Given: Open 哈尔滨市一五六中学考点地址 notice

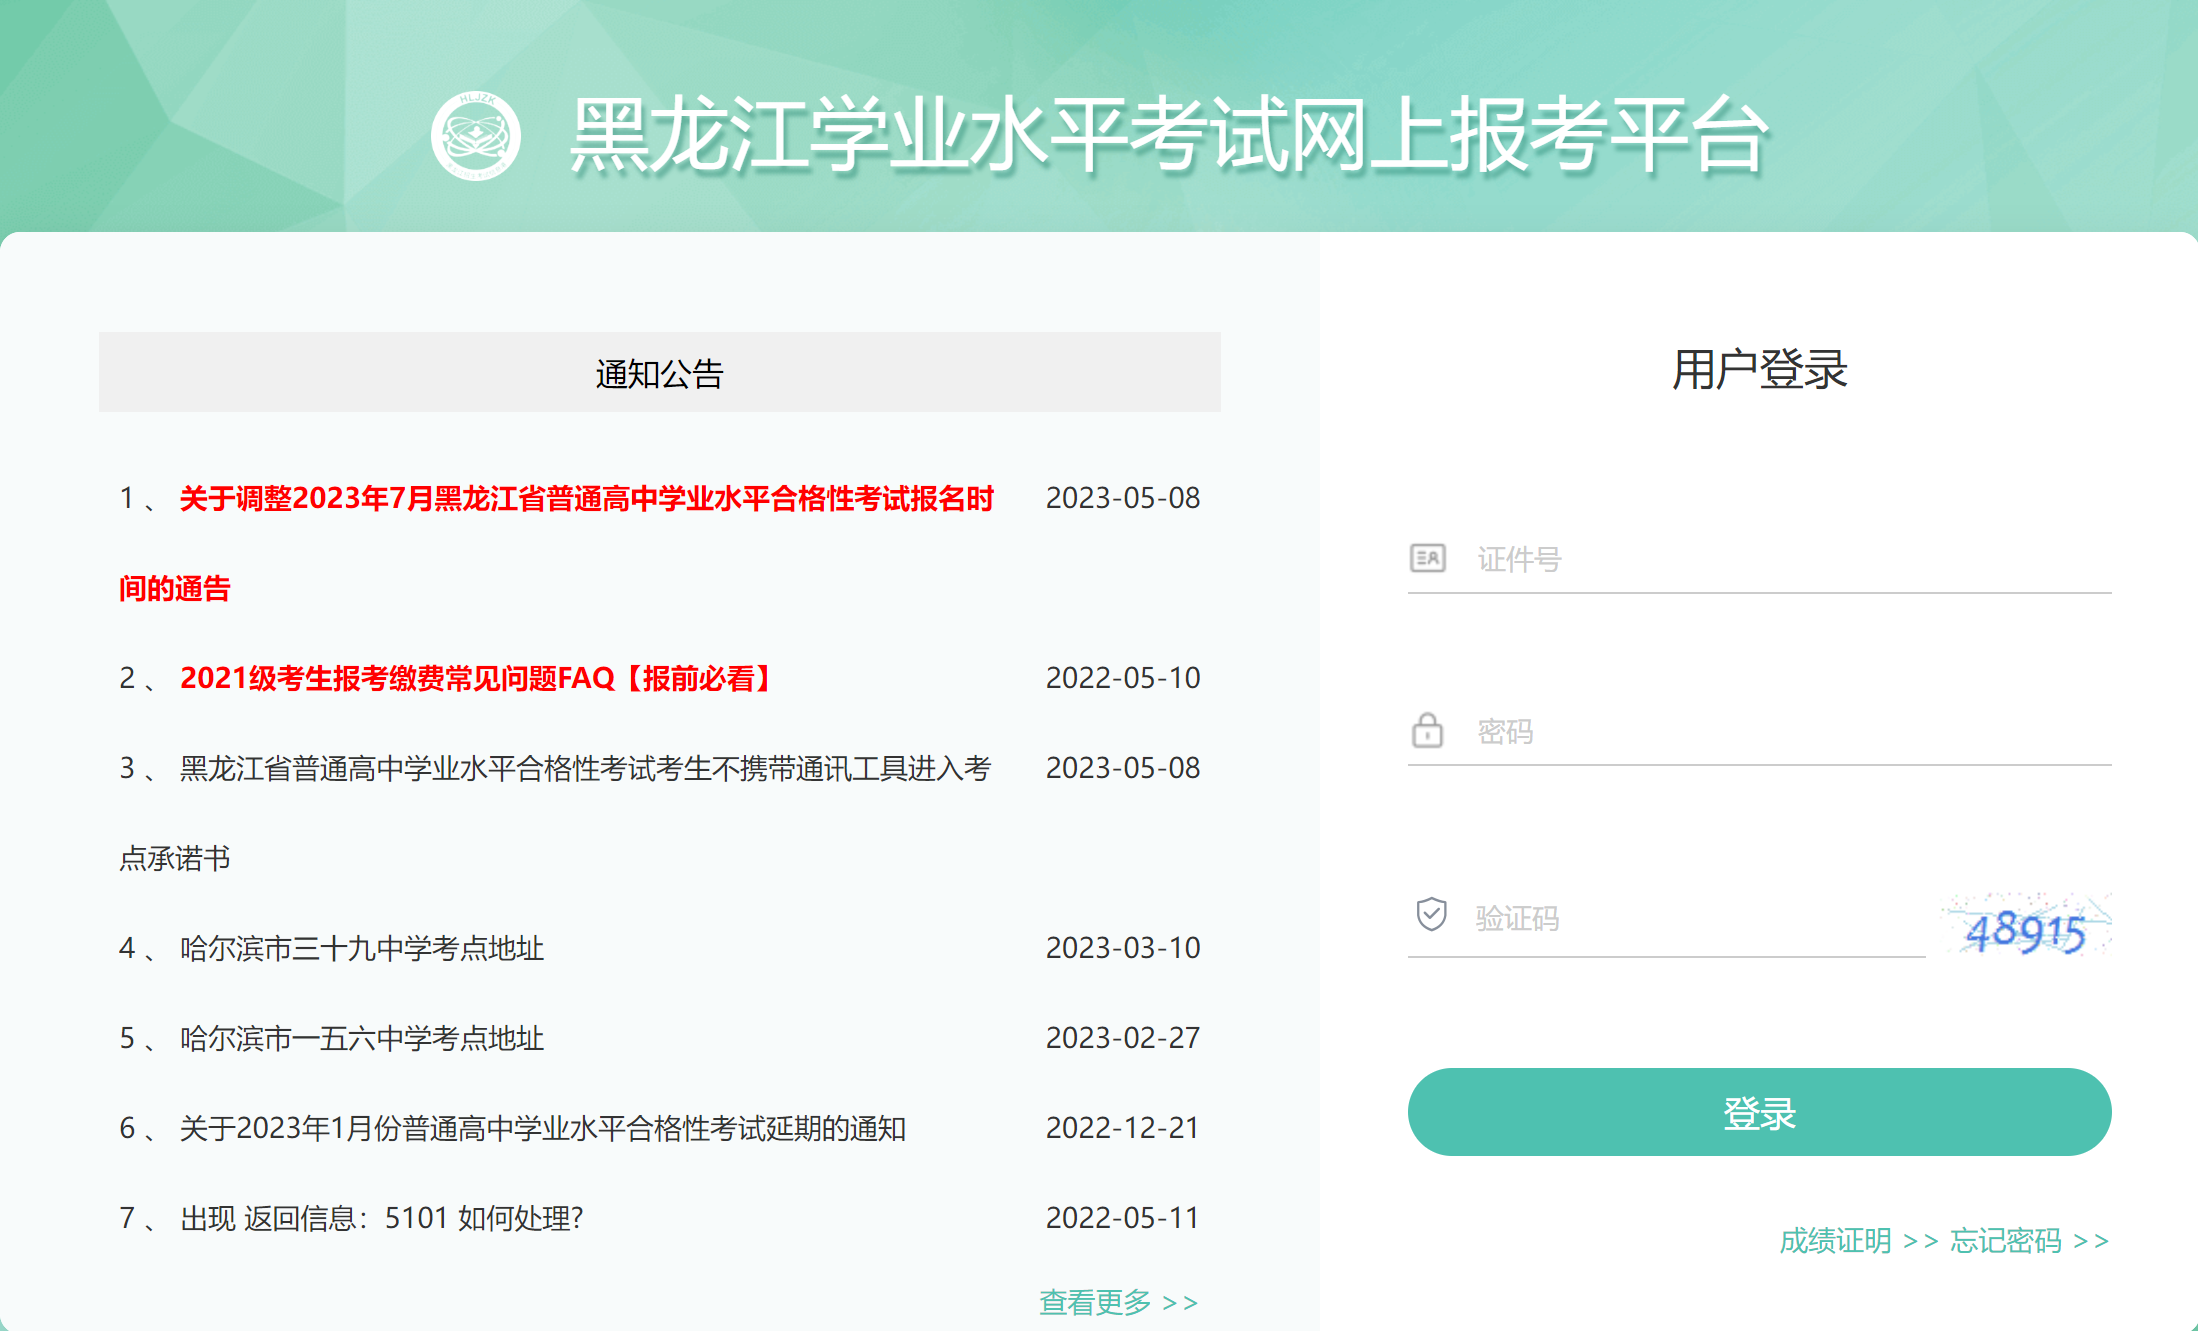Looking at the screenshot, I should point(362,1038).
